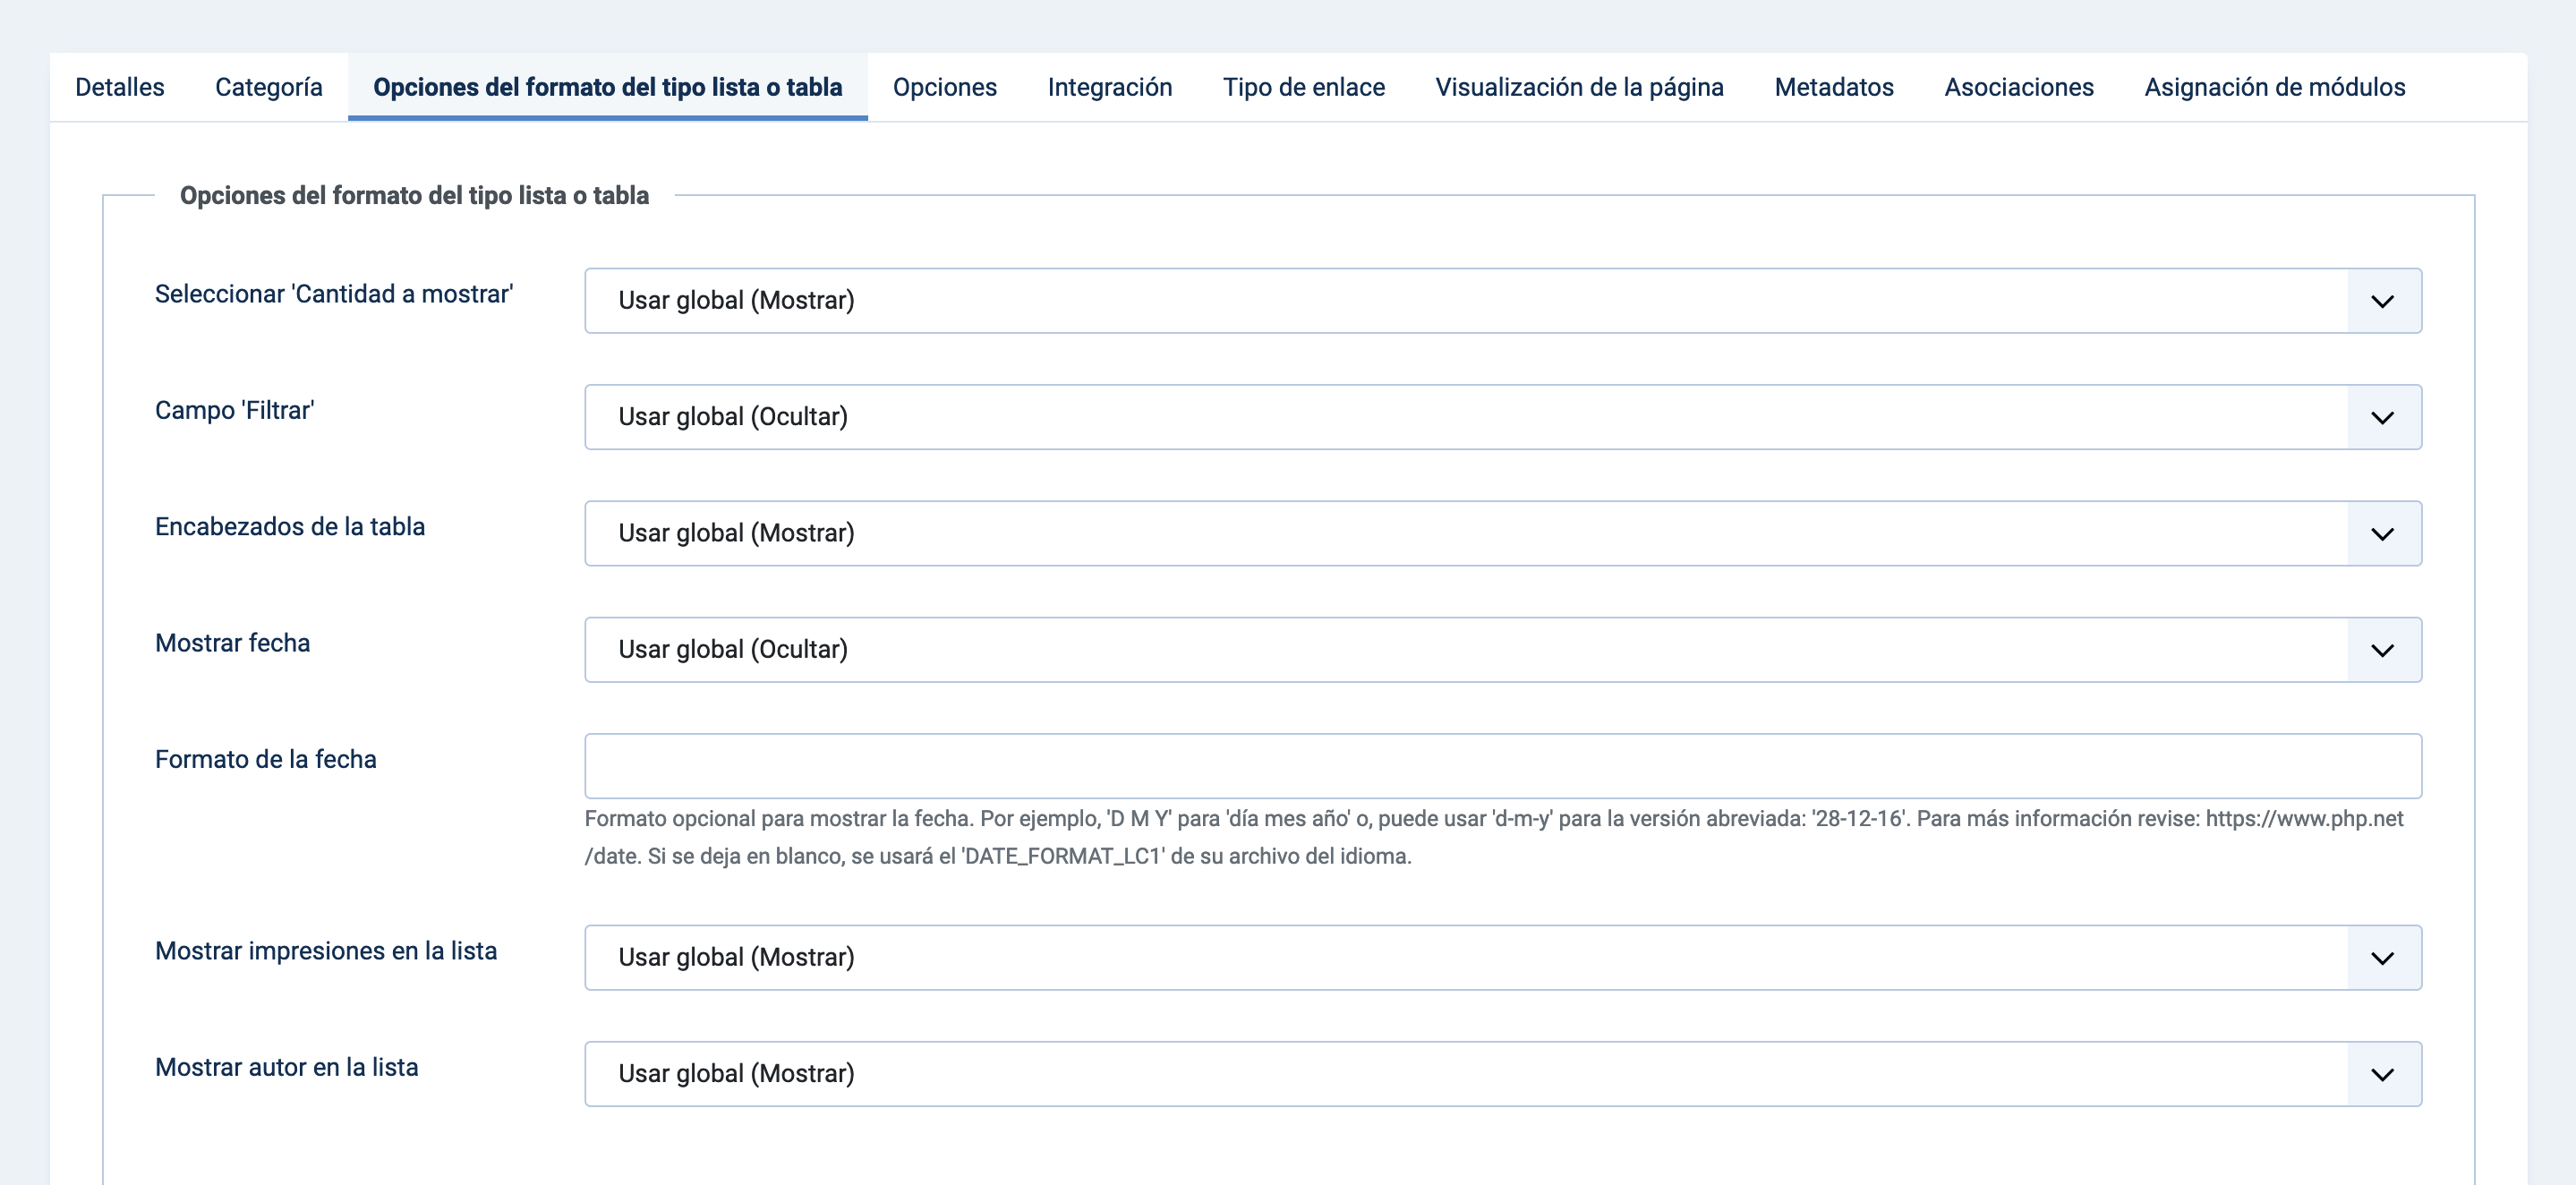
Task: Click the 'Formato de la fecha' label
Action: point(266,760)
